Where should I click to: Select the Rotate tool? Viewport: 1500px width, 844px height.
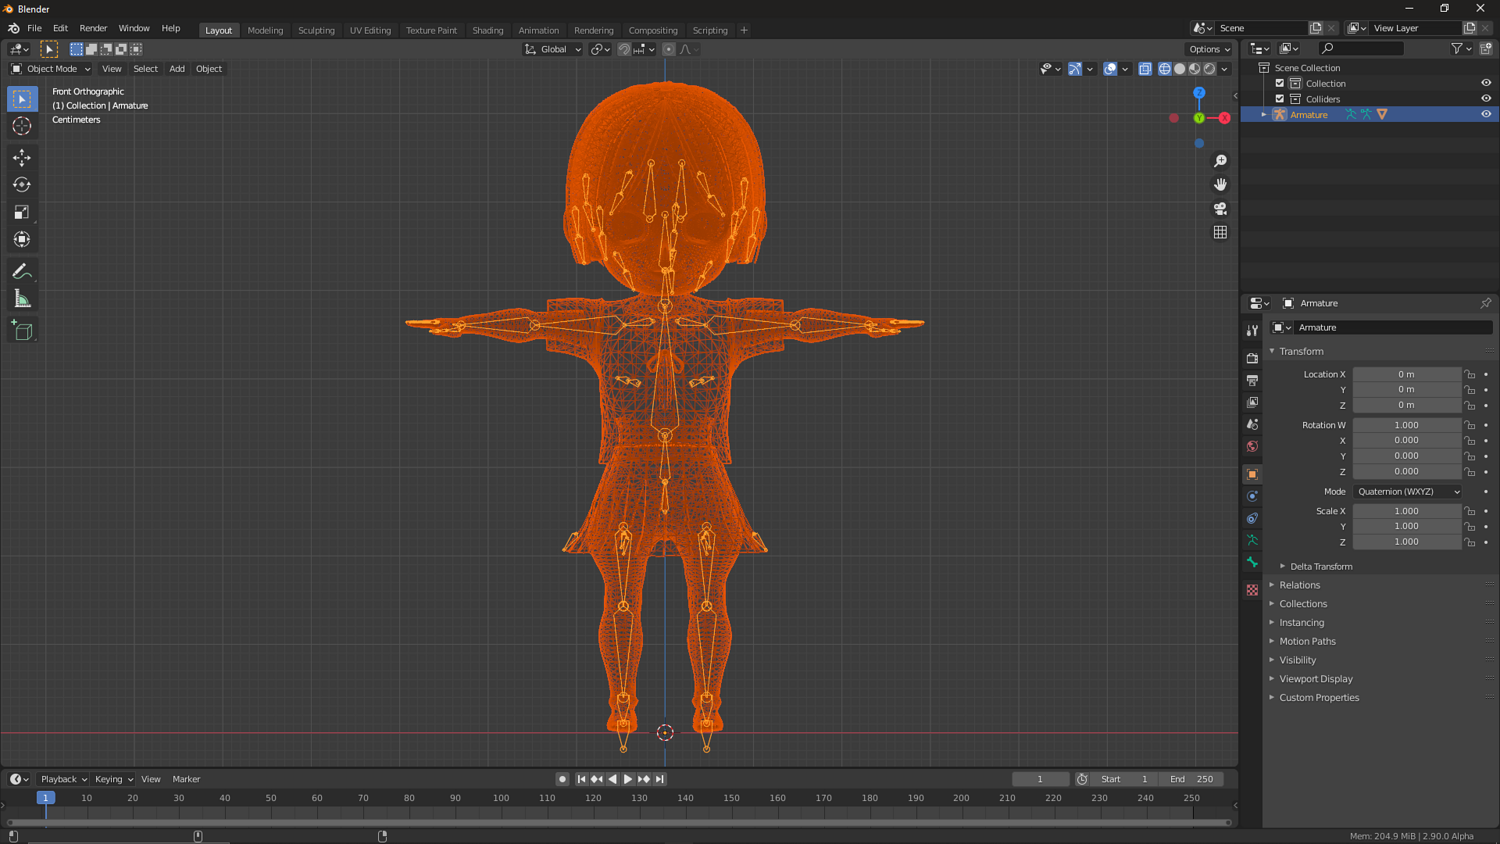(x=22, y=185)
